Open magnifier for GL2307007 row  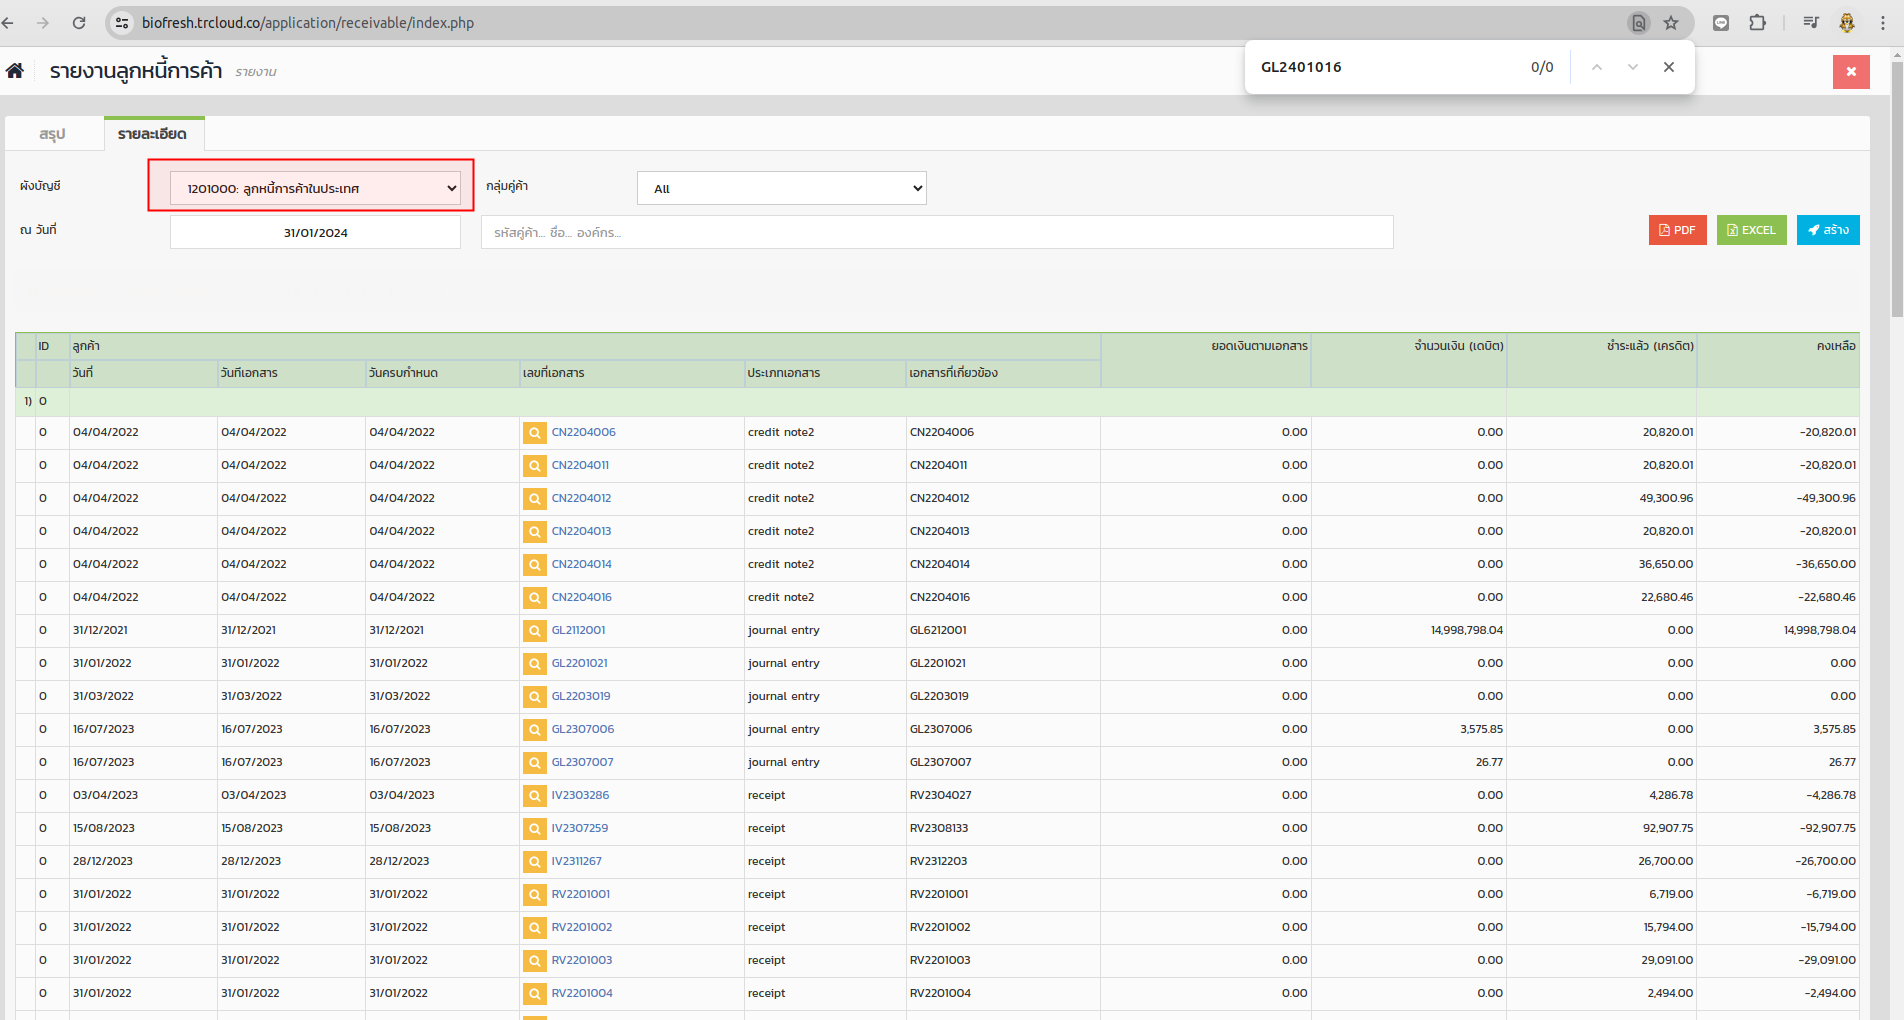point(535,763)
